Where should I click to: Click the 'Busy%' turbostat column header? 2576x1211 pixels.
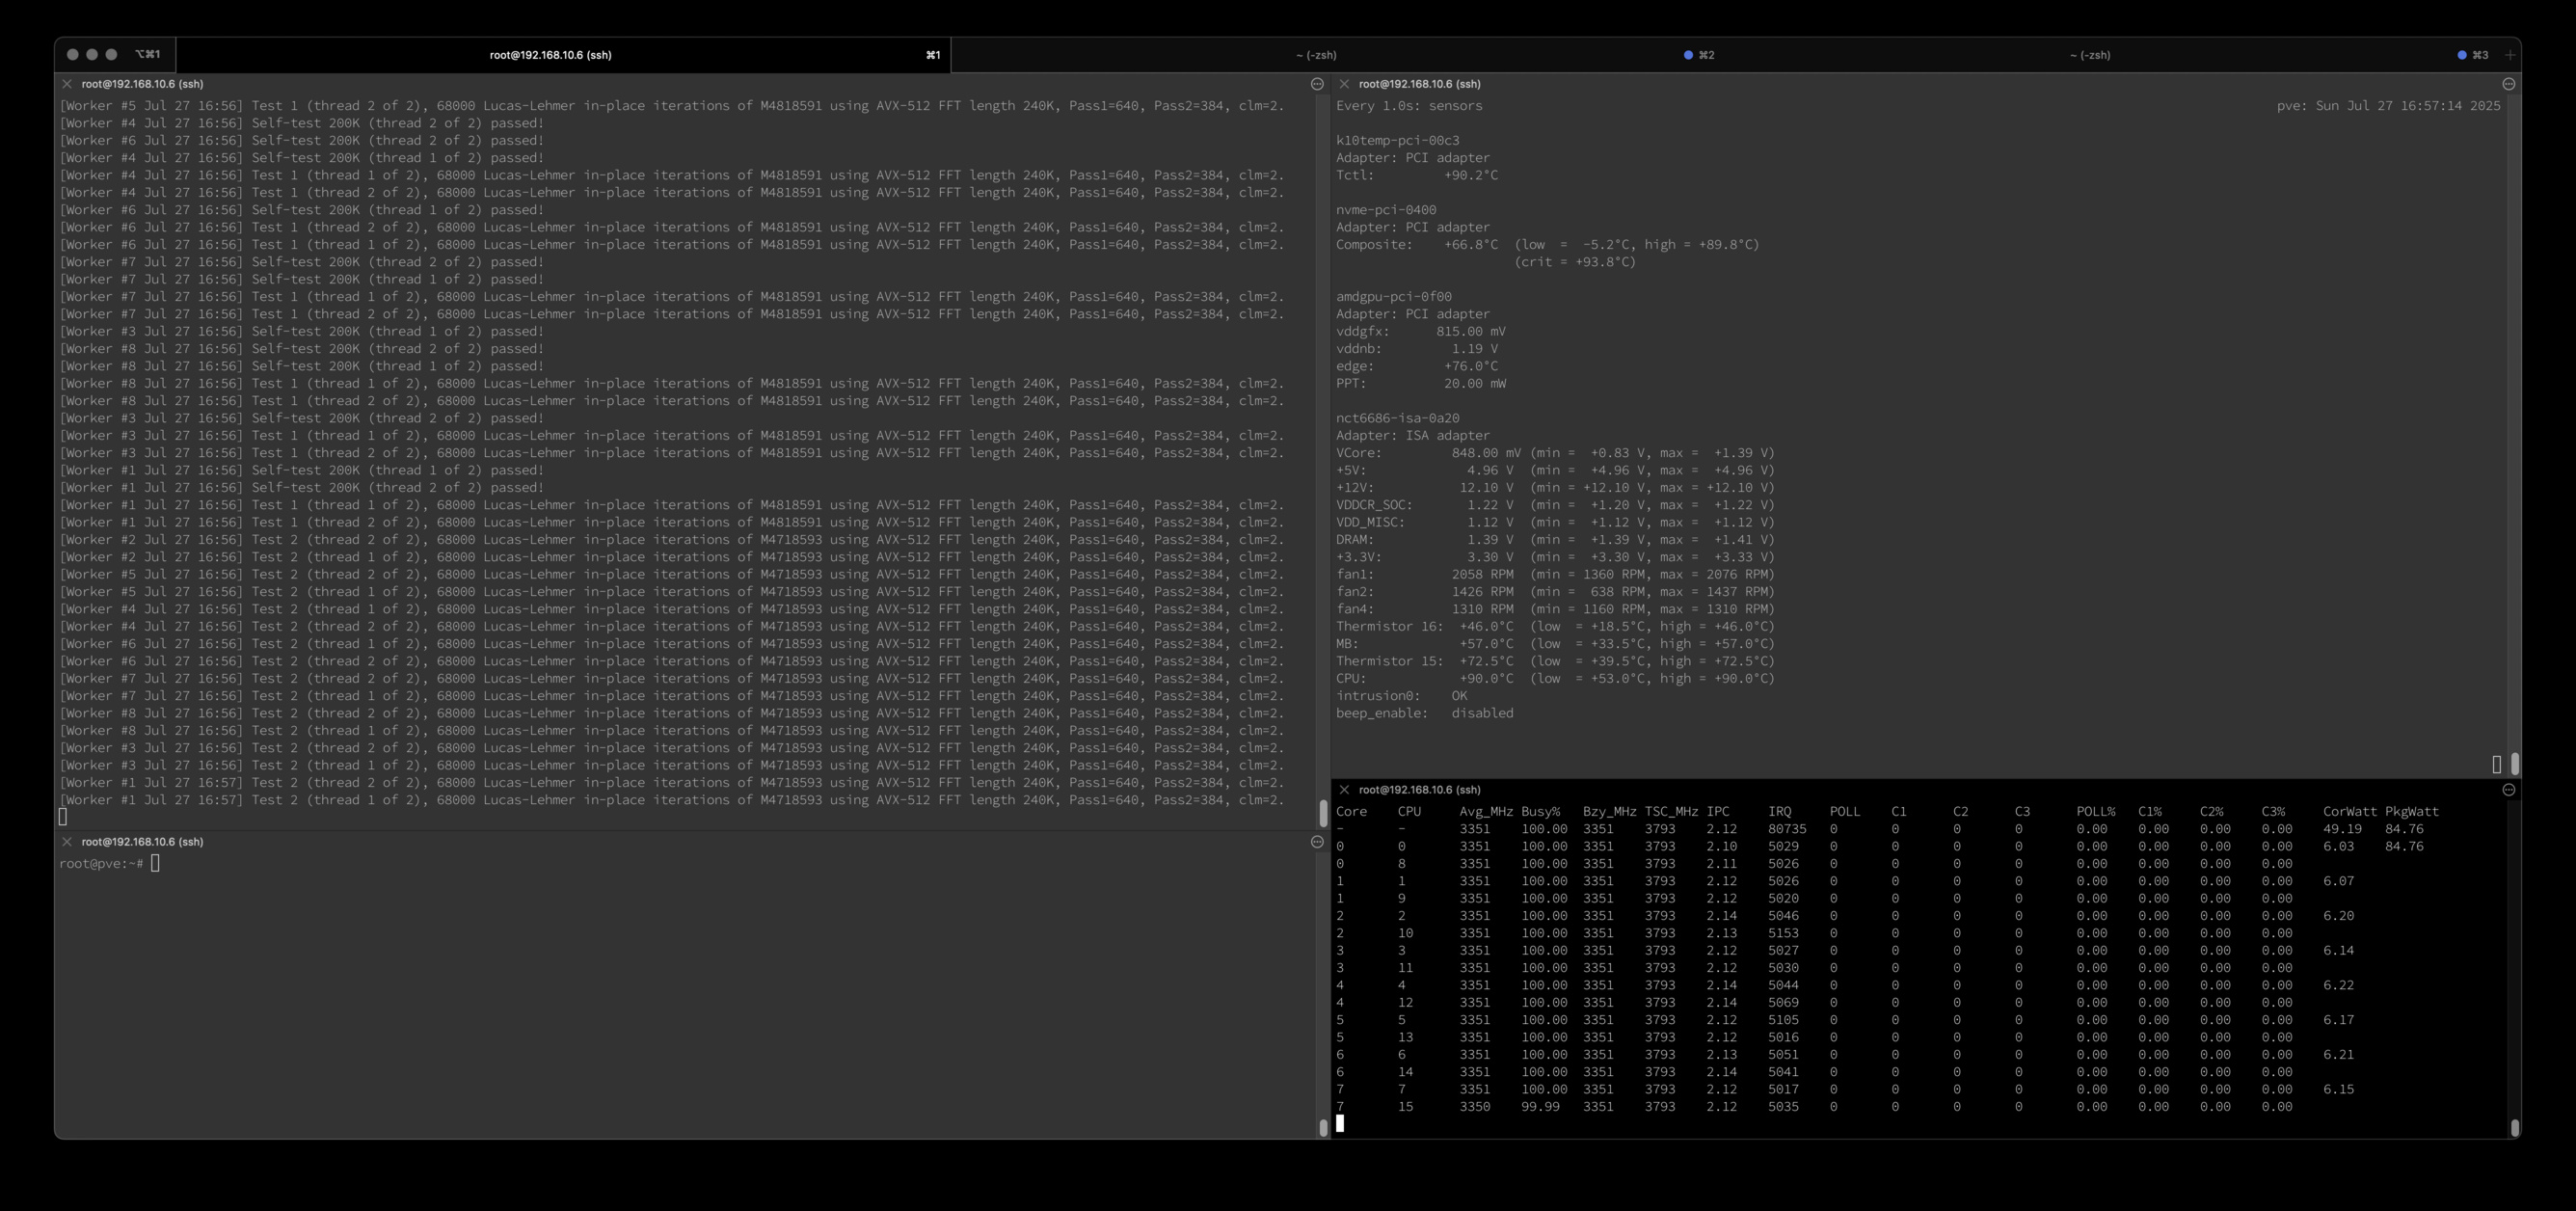pyautogui.click(x=1540, y=812)
